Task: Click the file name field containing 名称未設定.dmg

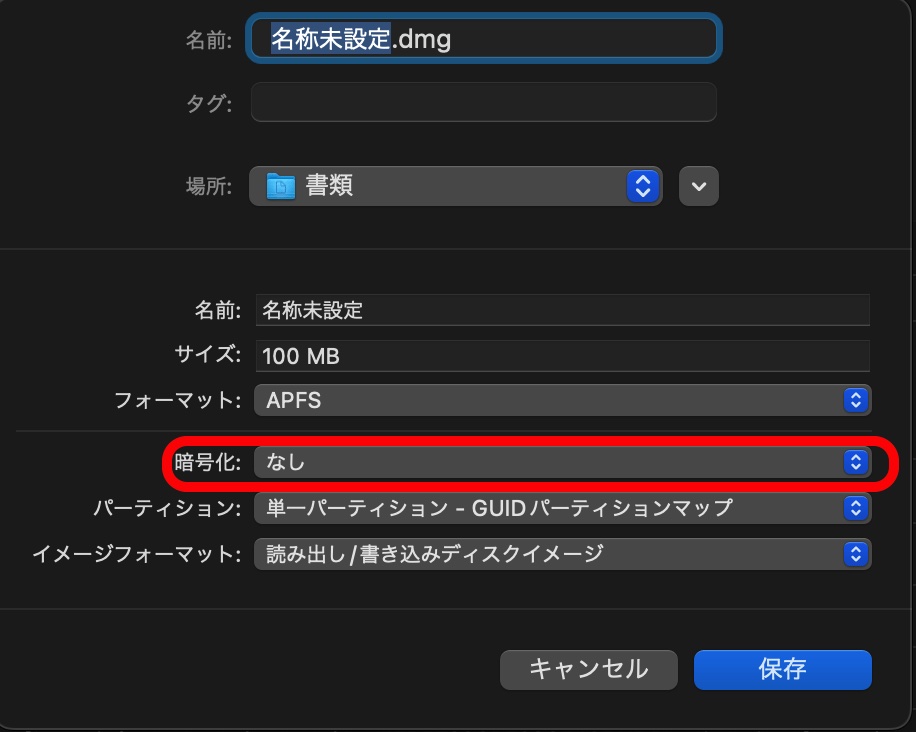Action: [484, 39]
